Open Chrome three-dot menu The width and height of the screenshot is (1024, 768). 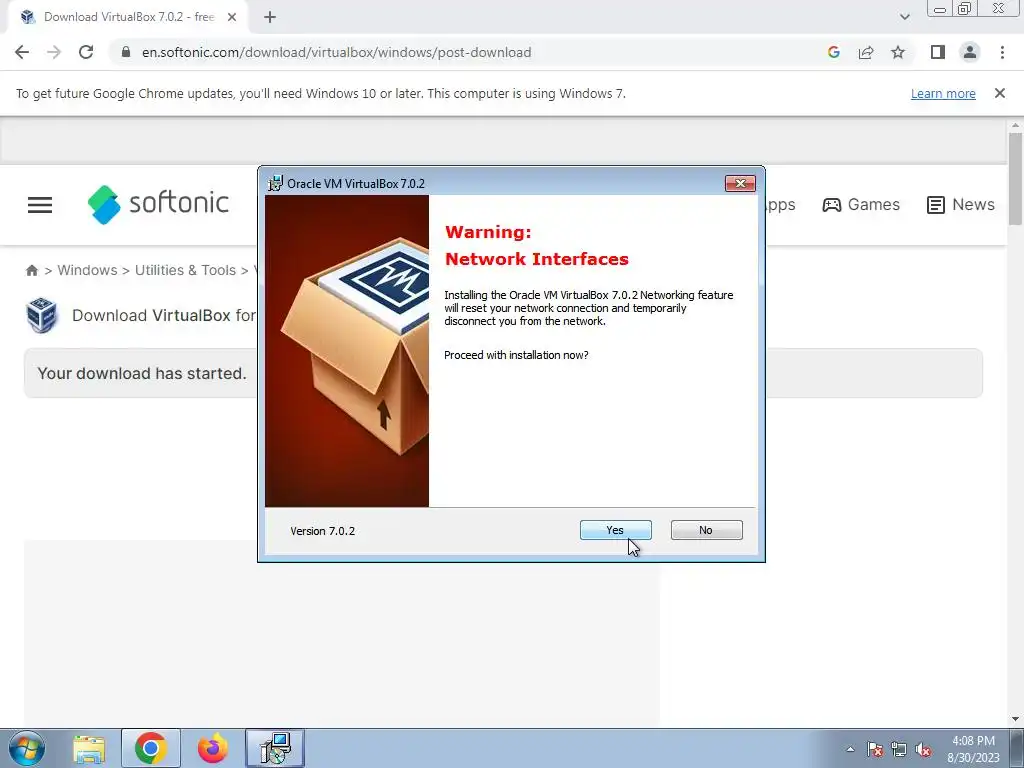point(1002,52)
